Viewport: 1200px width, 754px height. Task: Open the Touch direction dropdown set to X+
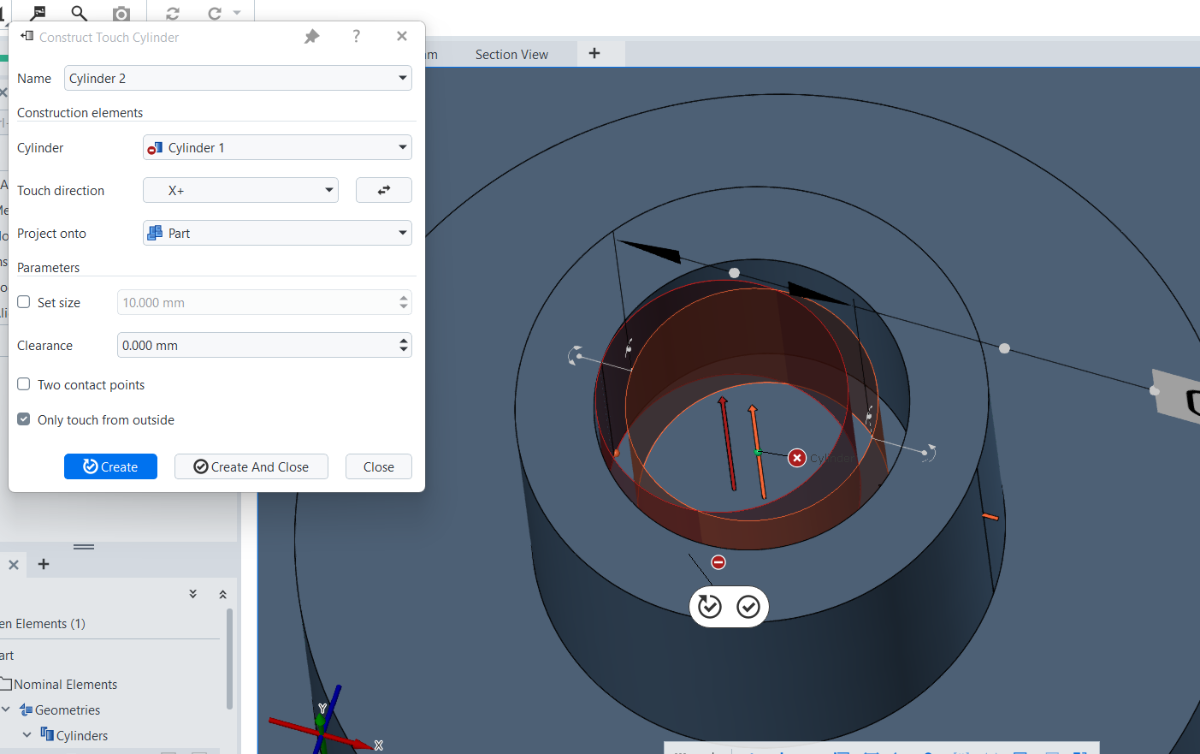(x=241, y=190)
